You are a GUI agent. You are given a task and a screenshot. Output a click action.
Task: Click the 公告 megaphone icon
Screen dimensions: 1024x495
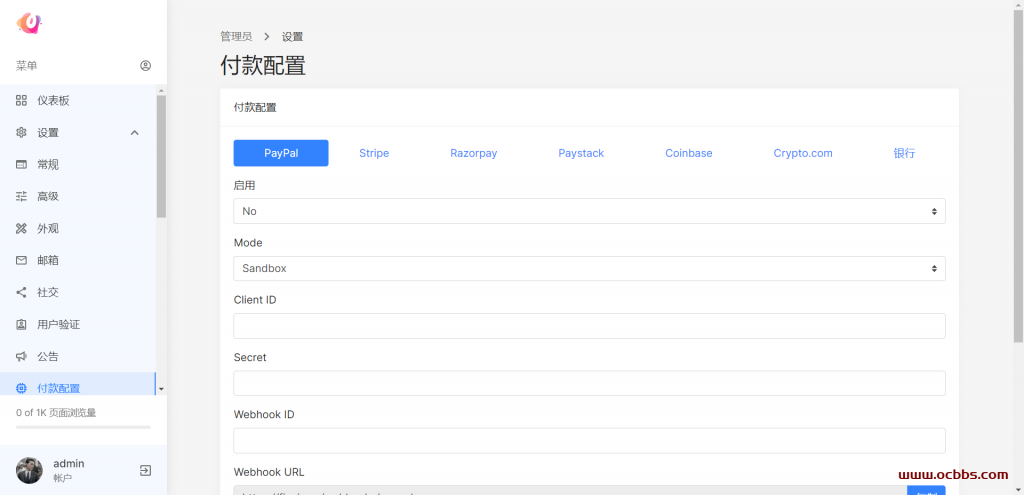(x=21, y=356)
